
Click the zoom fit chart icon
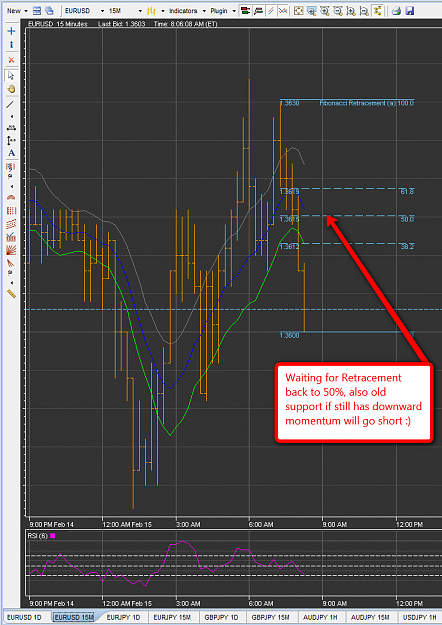pos(299,11)
